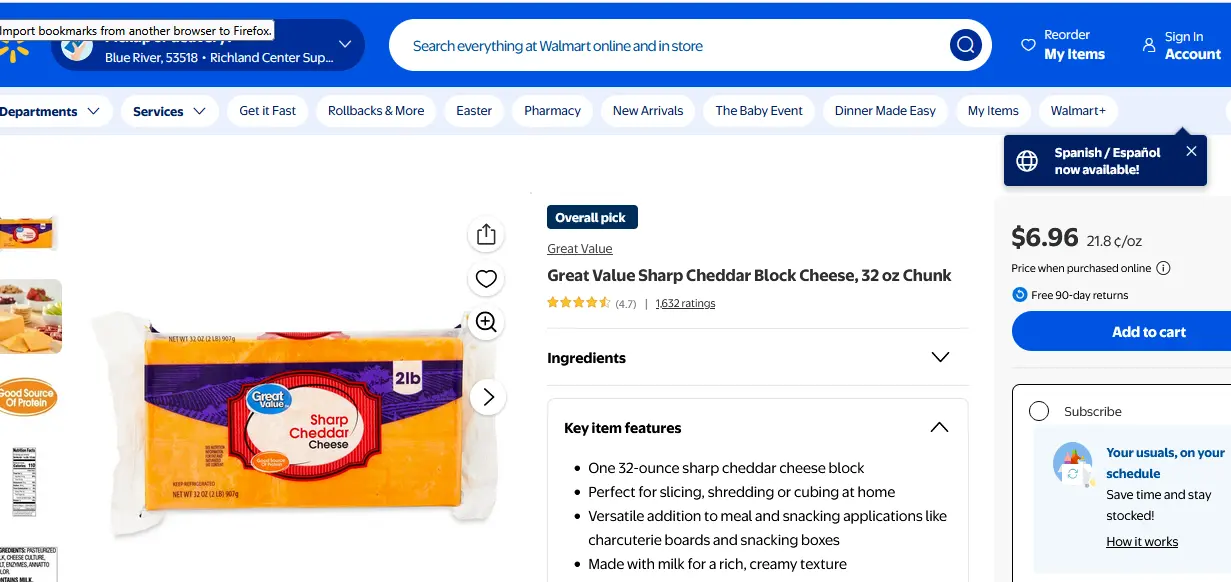Open the Services dropdown menu

point(169,111)
